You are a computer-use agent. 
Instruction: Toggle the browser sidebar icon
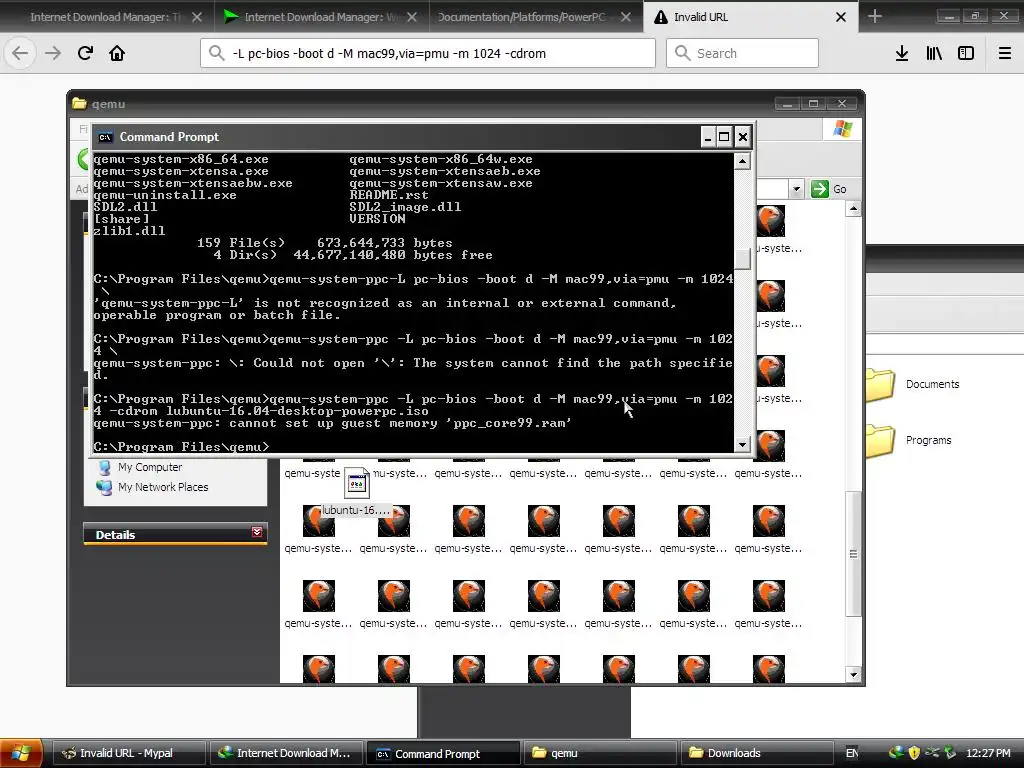tap(966, 53)
